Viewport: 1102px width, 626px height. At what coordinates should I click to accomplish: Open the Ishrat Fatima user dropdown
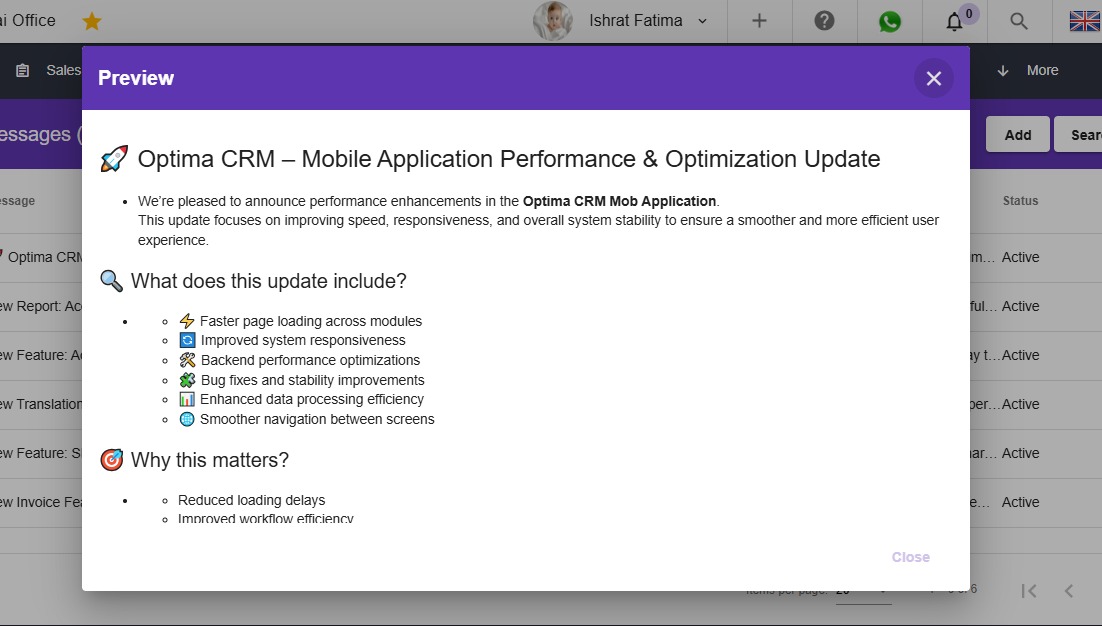tap(648, 21)
